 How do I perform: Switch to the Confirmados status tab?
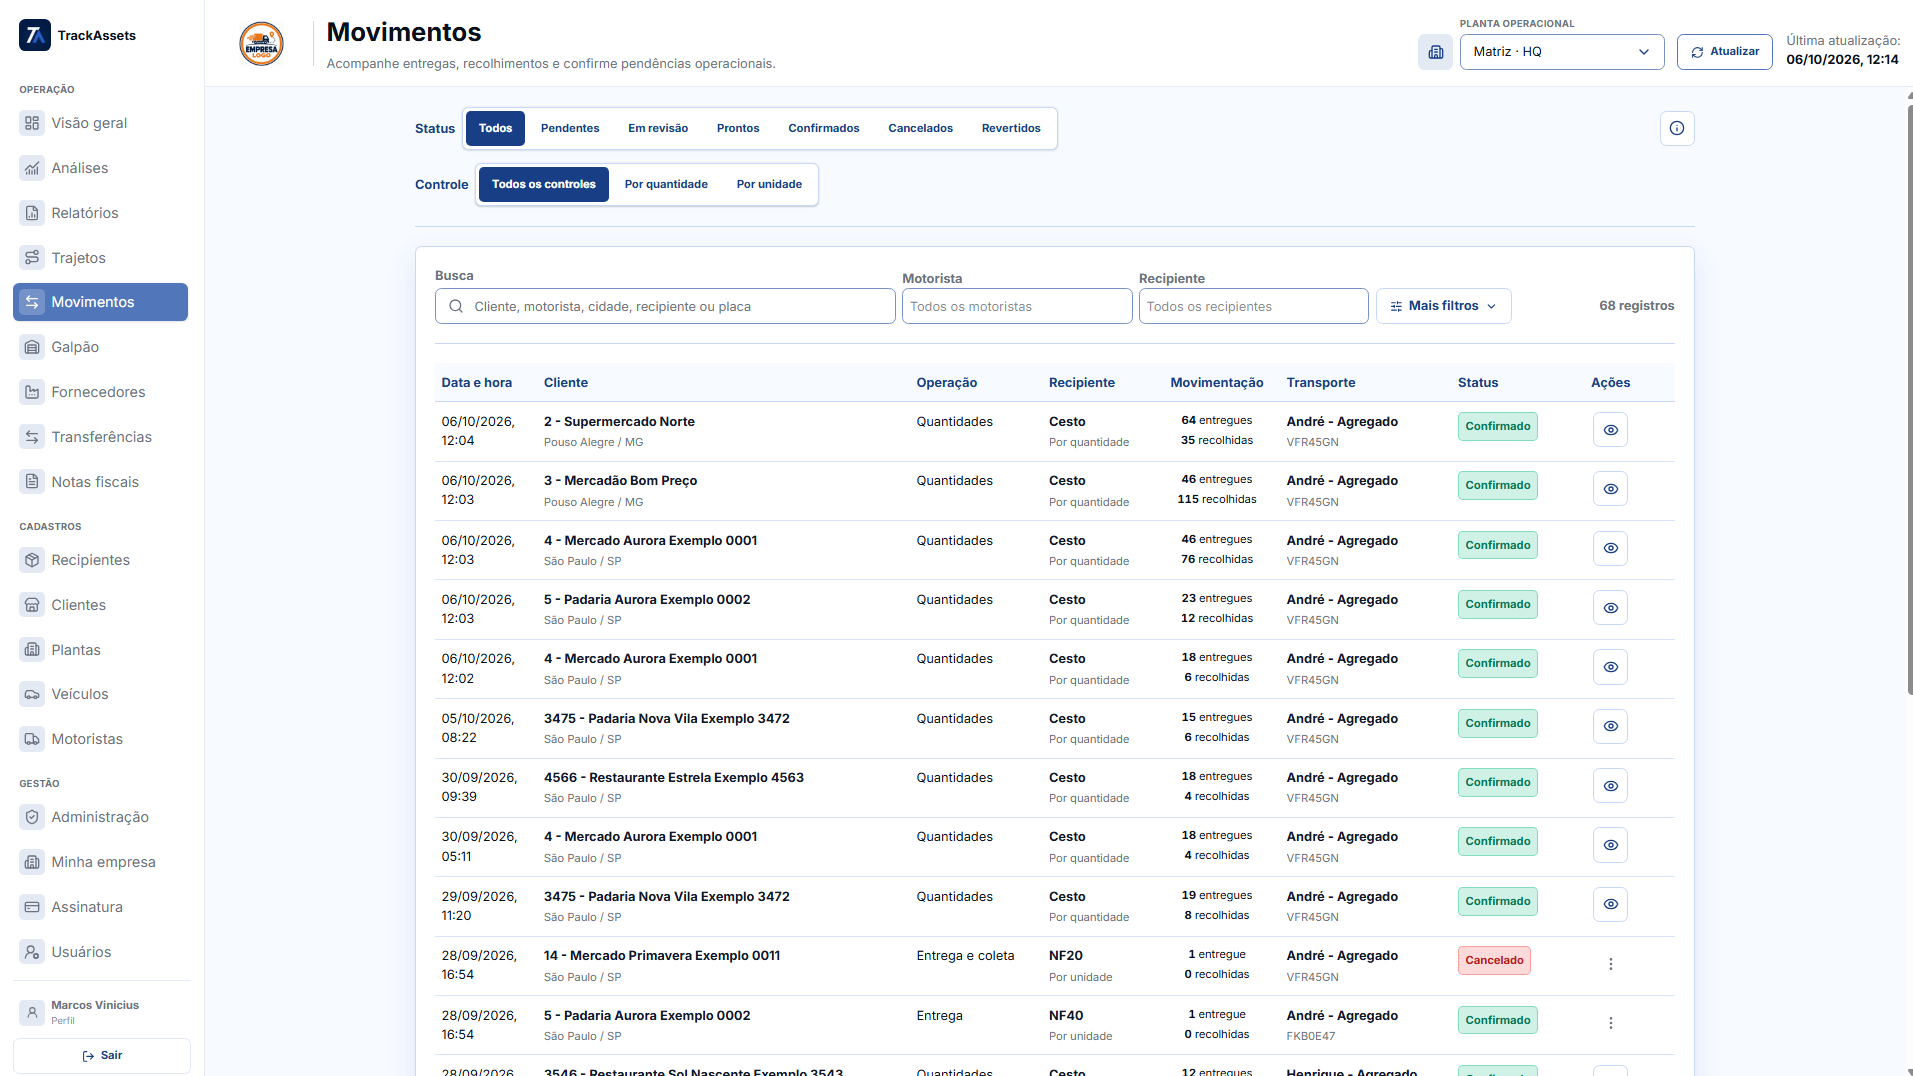pos(823,128)
